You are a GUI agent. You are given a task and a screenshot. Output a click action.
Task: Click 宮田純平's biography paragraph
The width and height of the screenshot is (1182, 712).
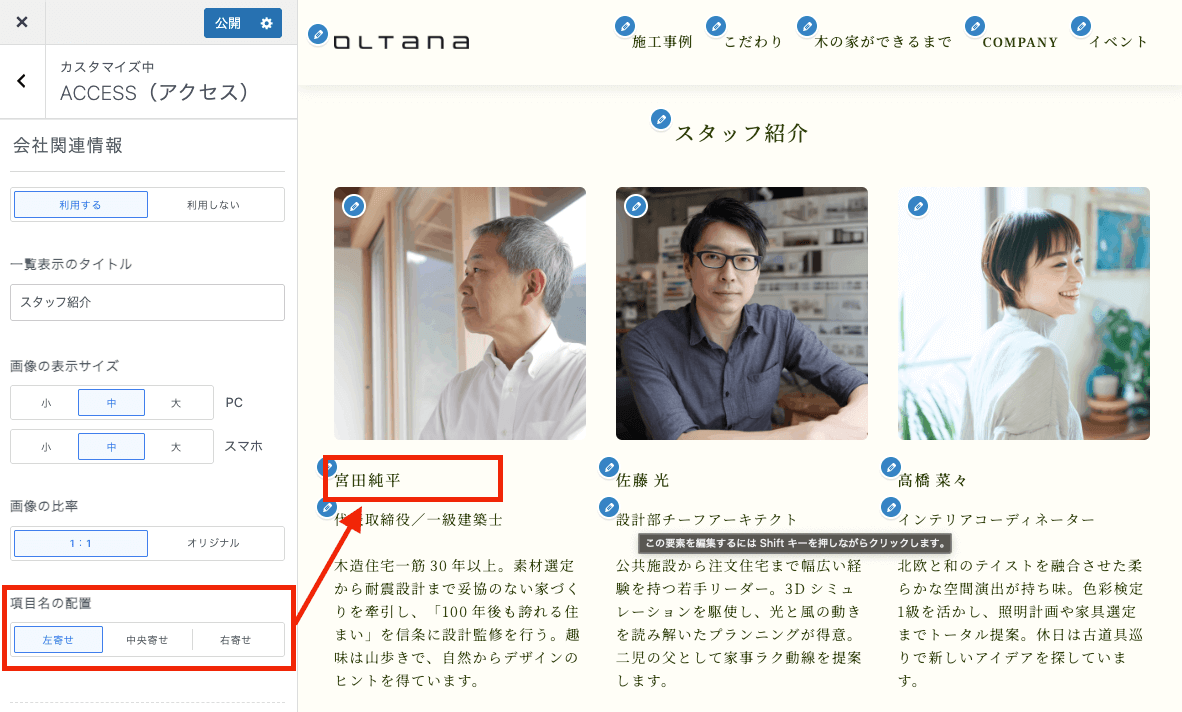pos(457,623)
